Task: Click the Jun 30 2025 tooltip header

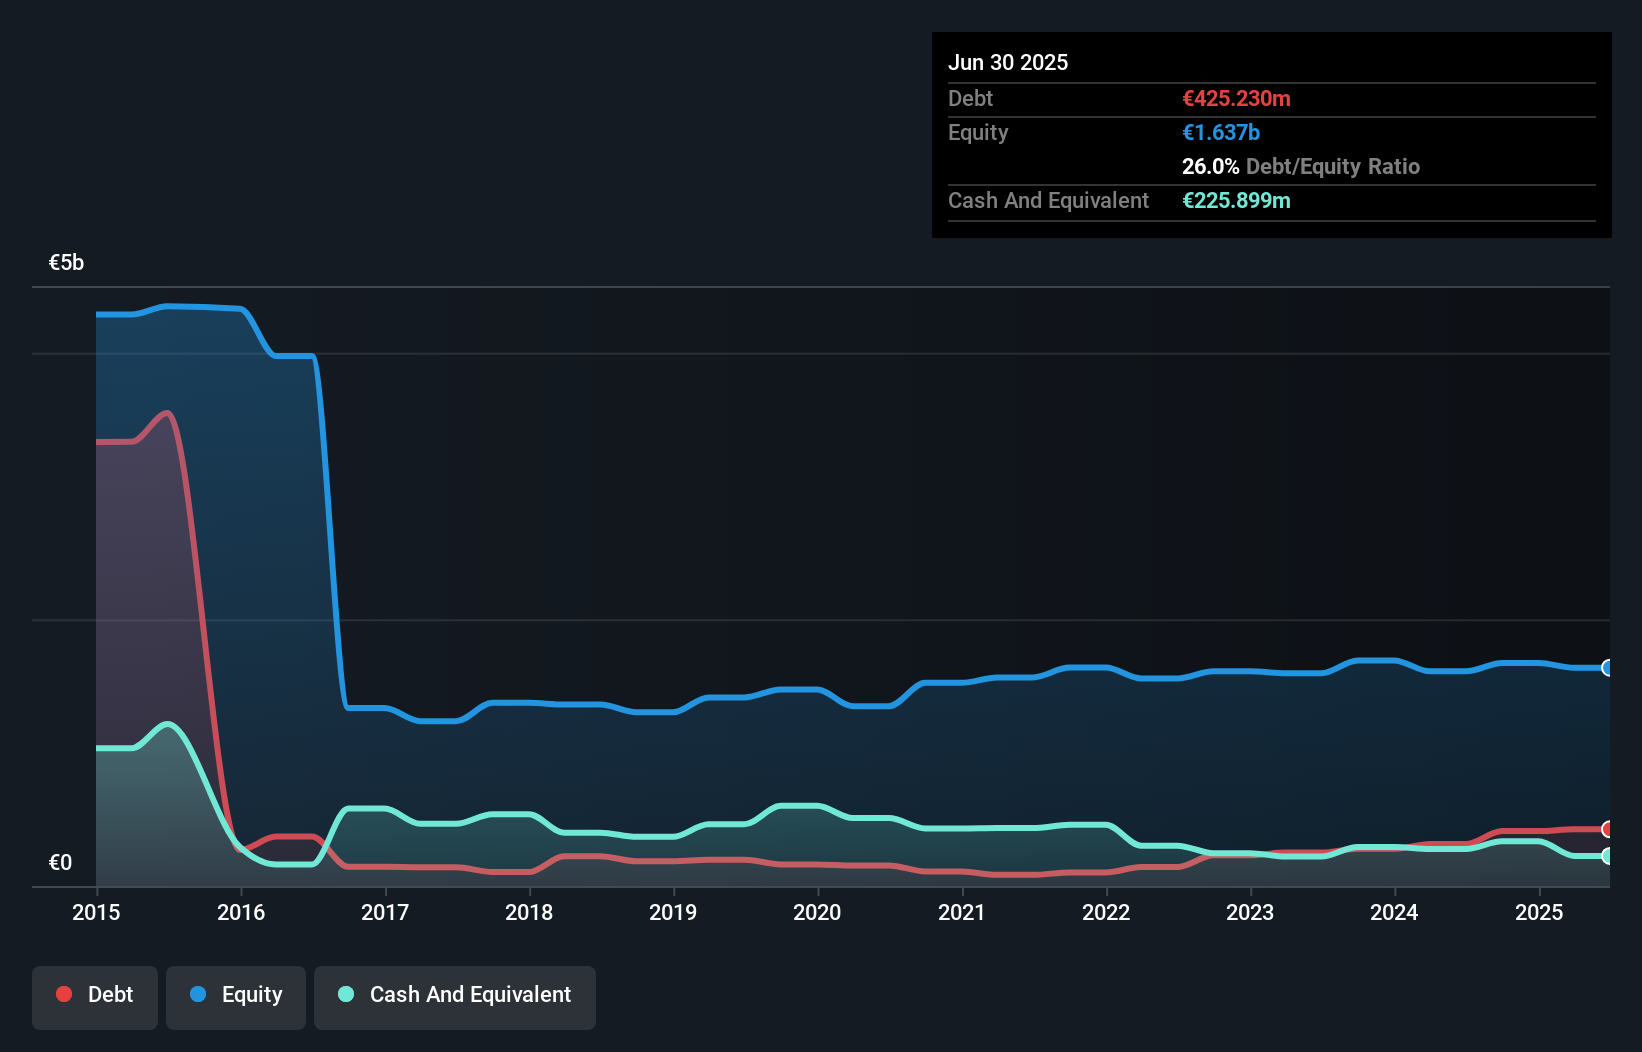Action: pos(1008,62)
